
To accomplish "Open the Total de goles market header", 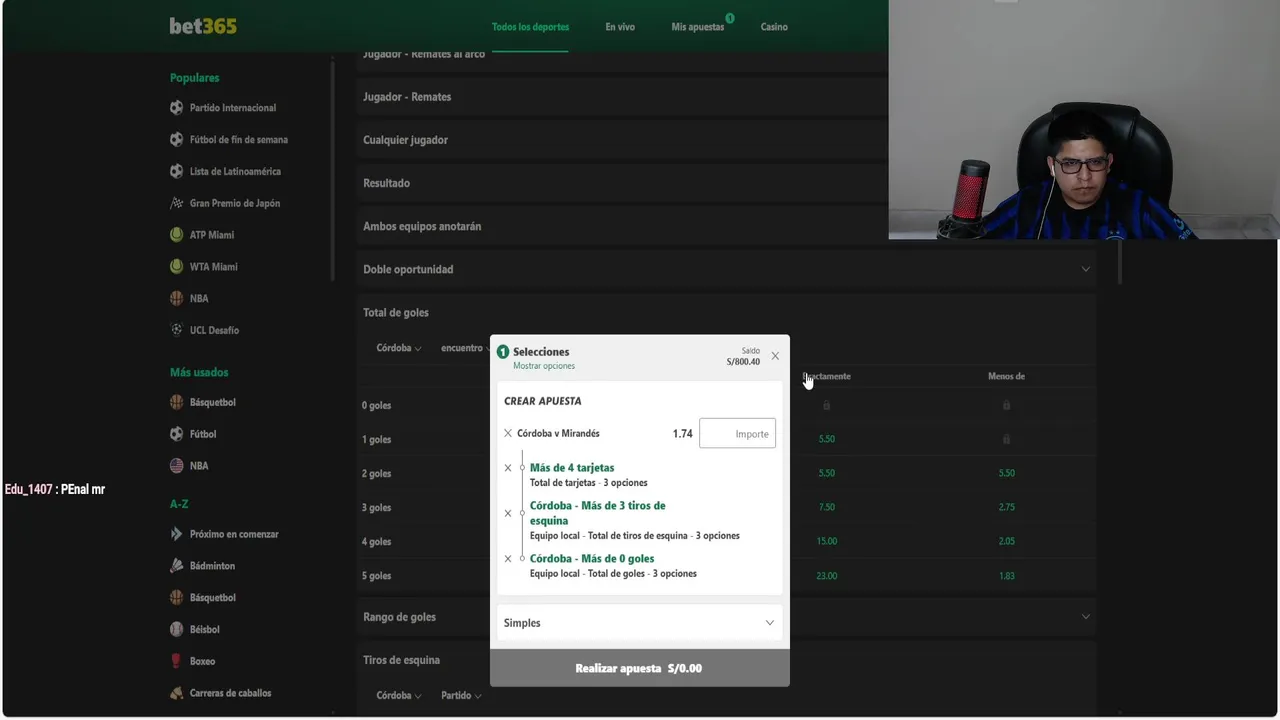I will click(396, 312).
